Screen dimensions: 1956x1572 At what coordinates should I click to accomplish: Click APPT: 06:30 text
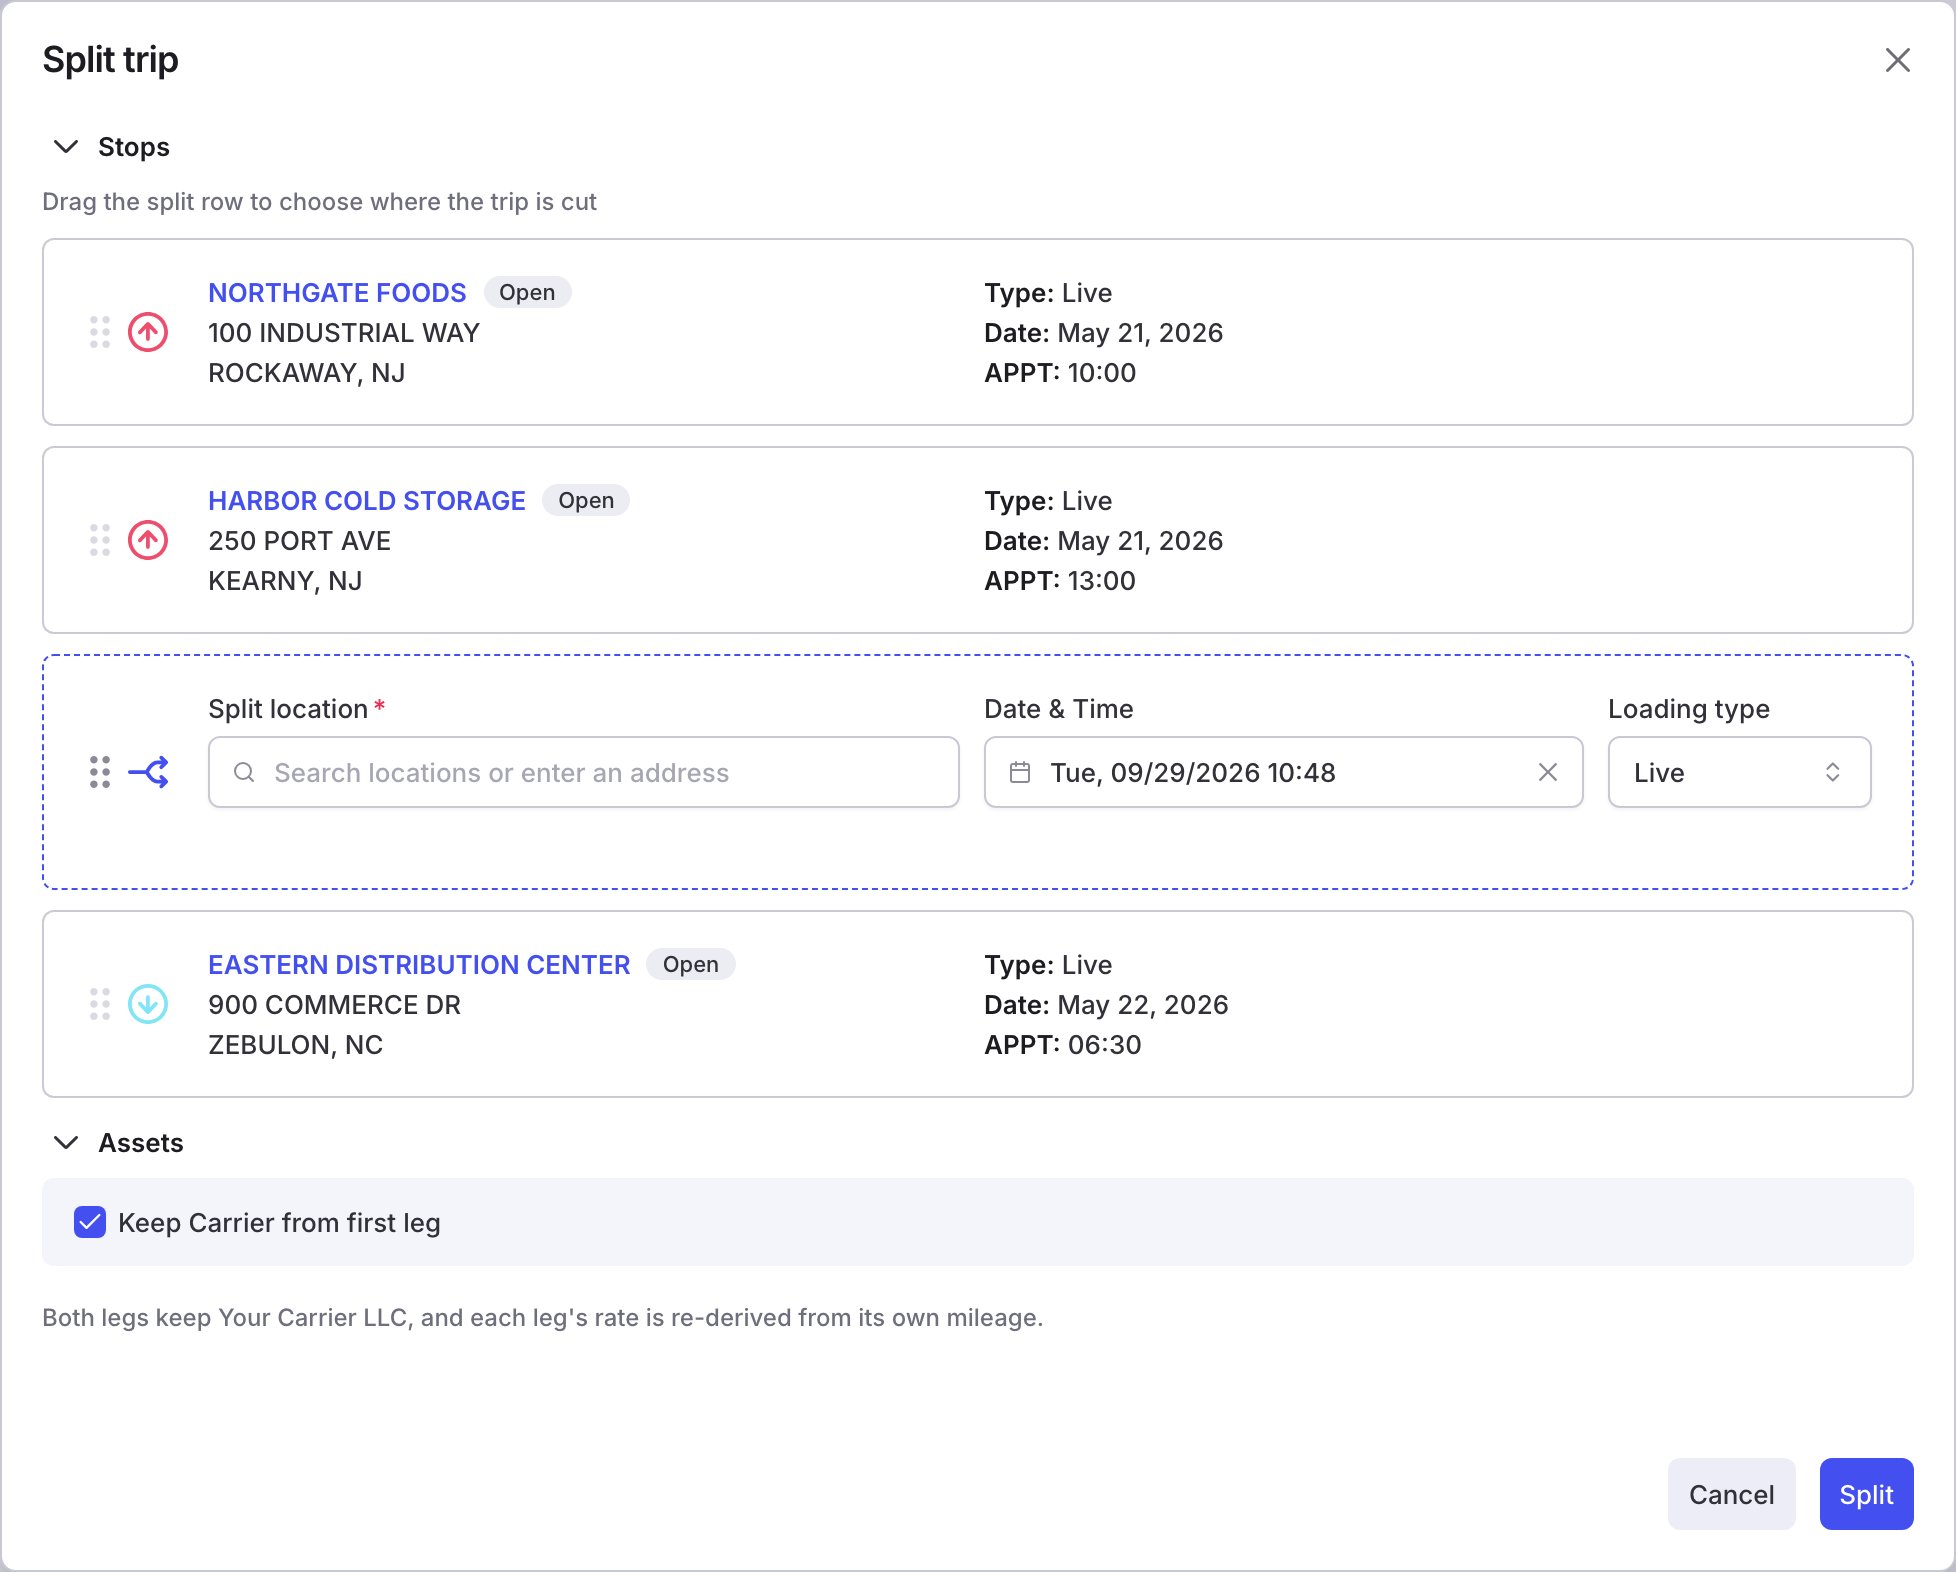pyautogui.click(x=1063, y=1045)
